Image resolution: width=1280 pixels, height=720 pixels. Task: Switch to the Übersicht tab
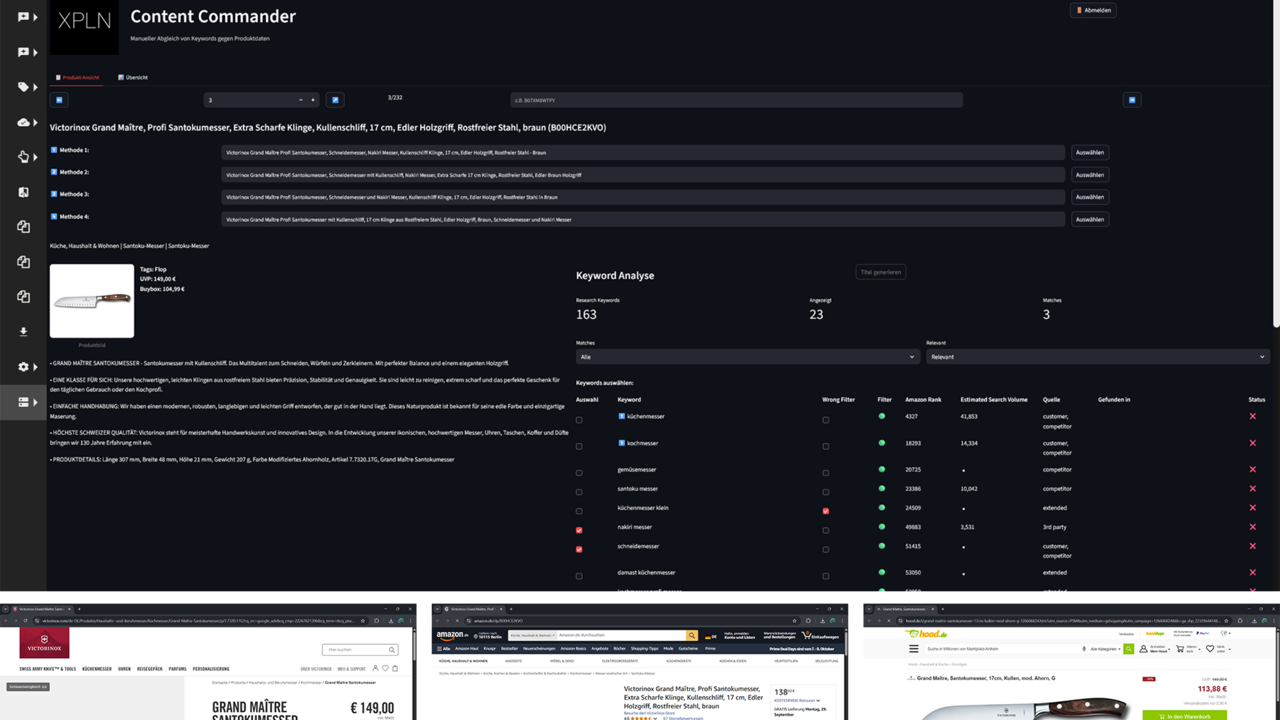coord(133,77)
